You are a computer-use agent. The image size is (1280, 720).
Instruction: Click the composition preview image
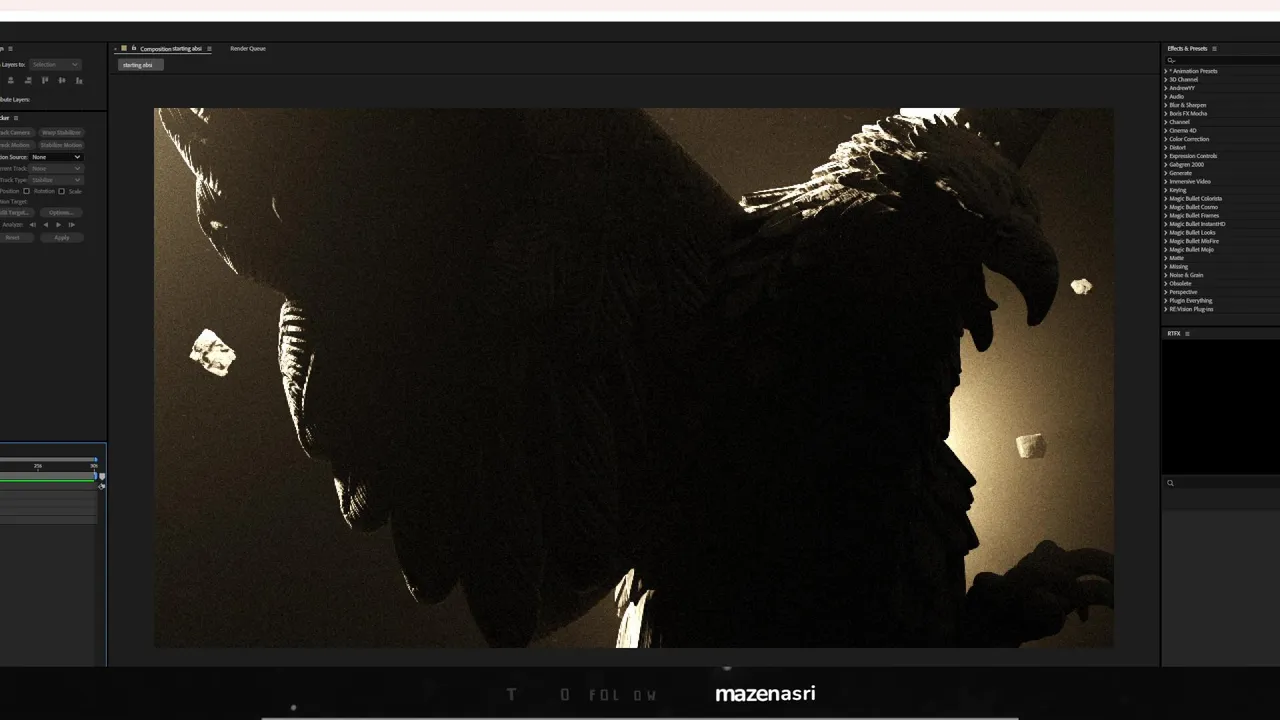click(633, 378)
